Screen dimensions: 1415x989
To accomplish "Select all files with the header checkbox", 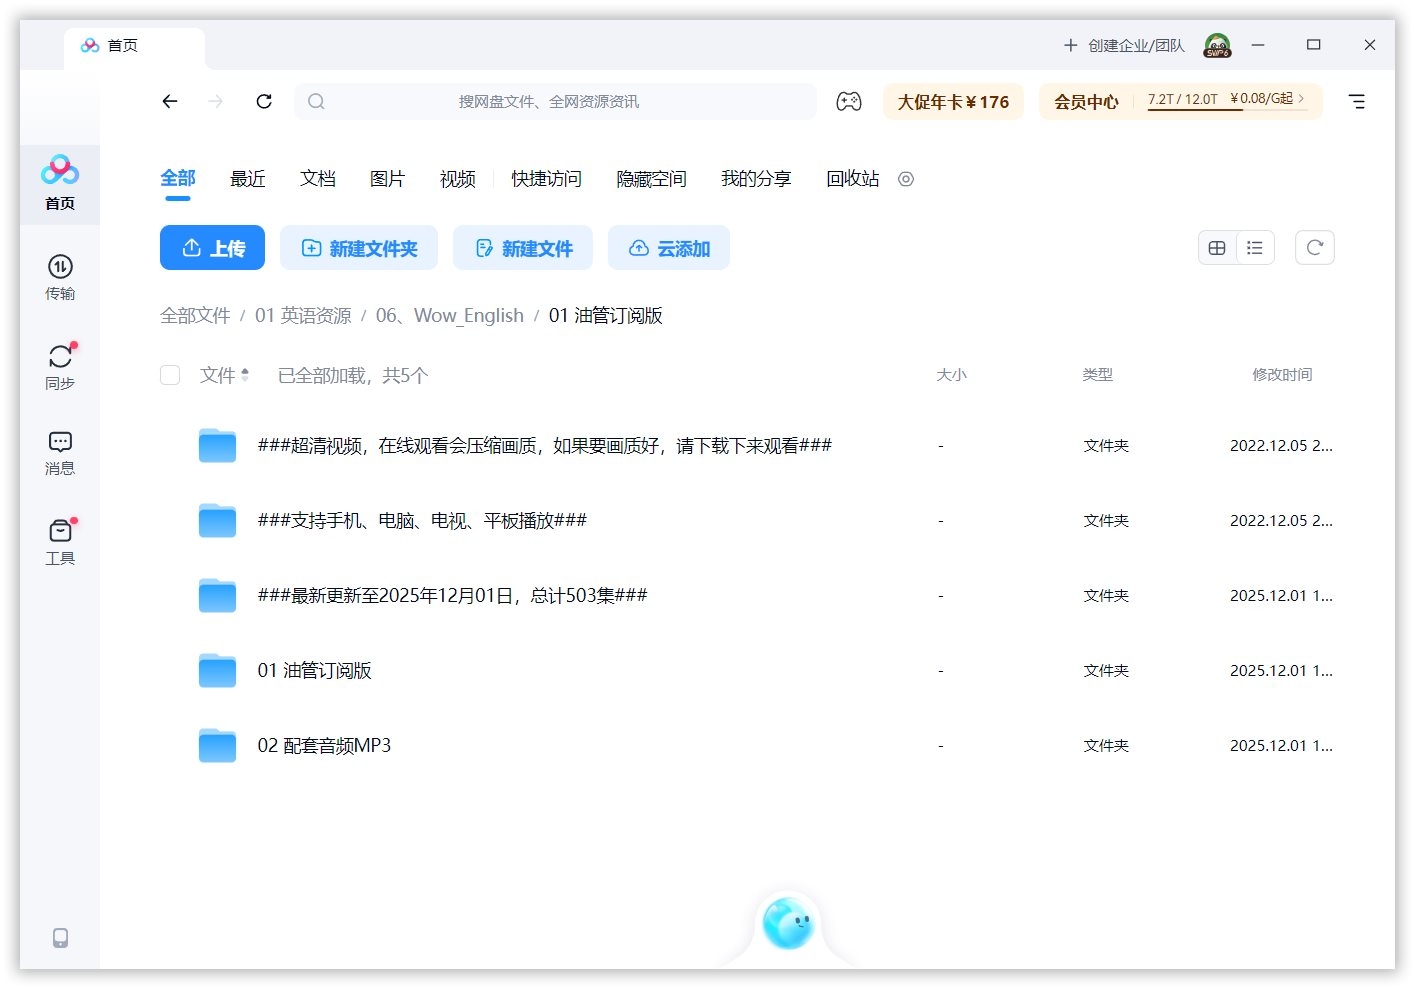I will (170, 375).
